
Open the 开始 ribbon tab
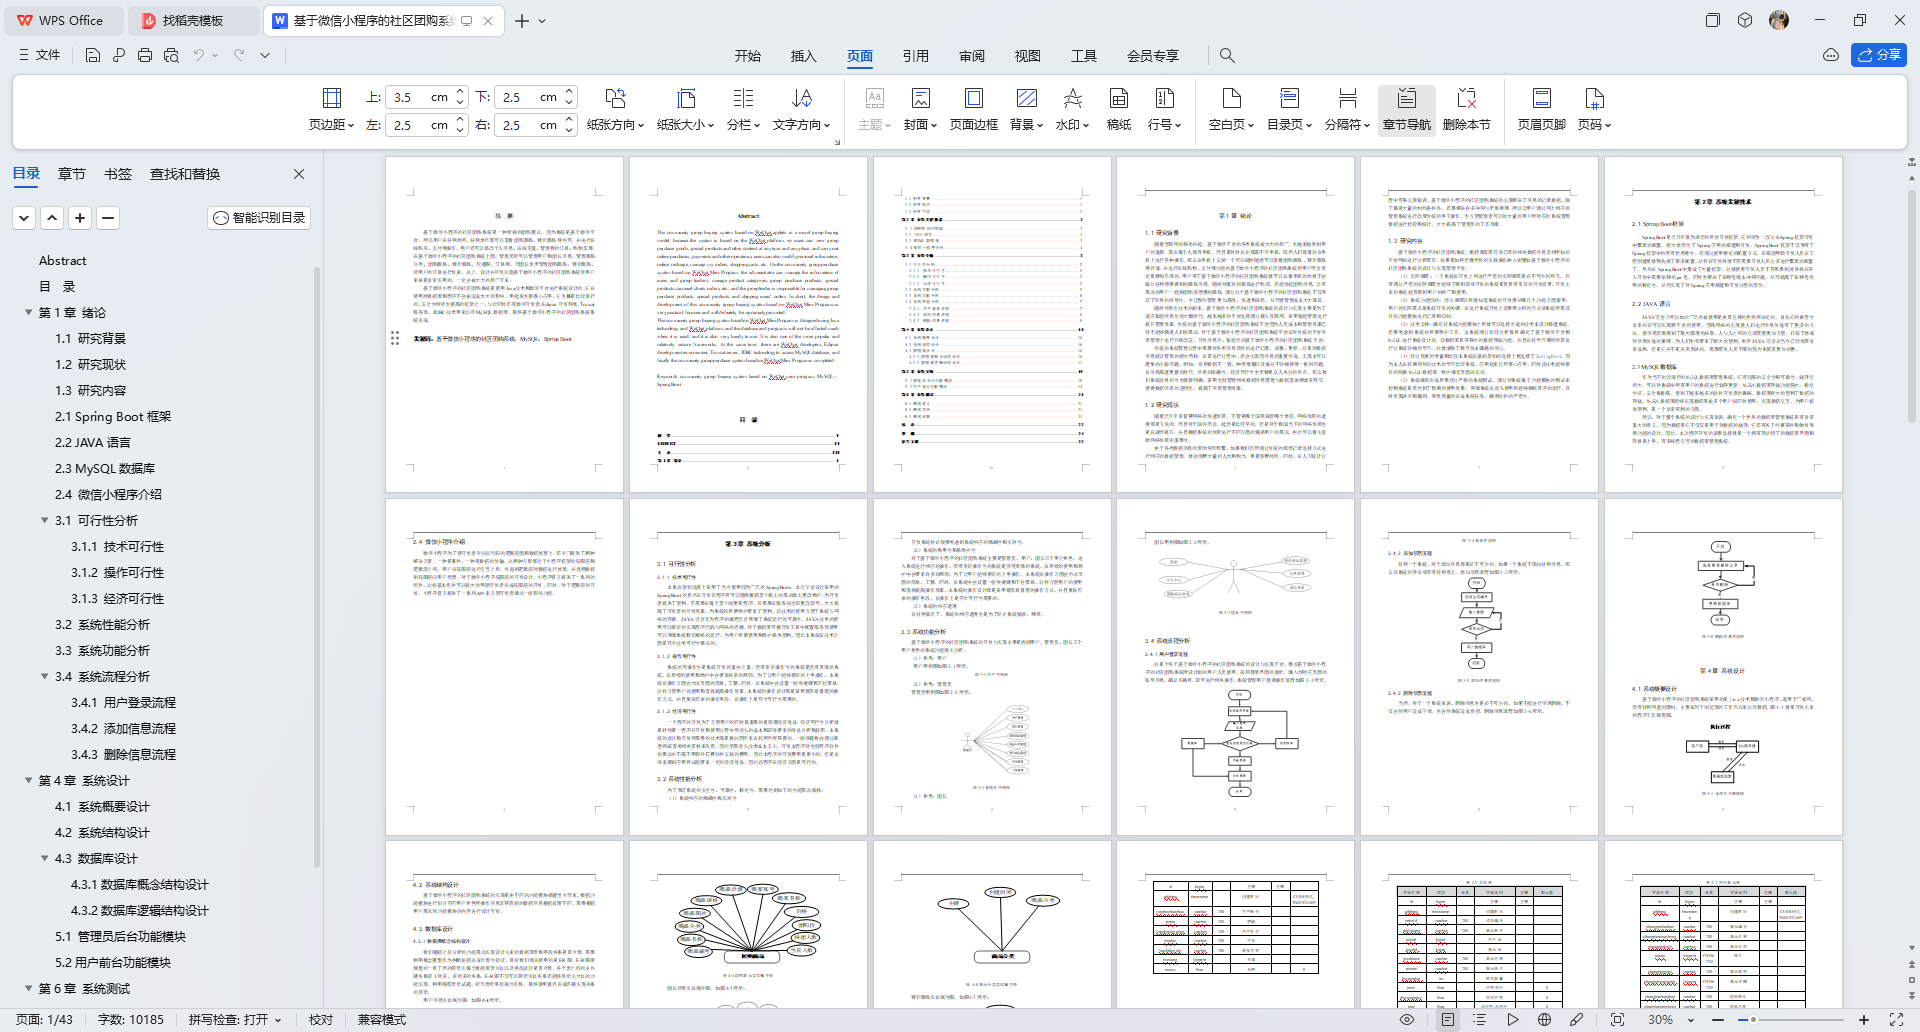(x=748, y=56)
